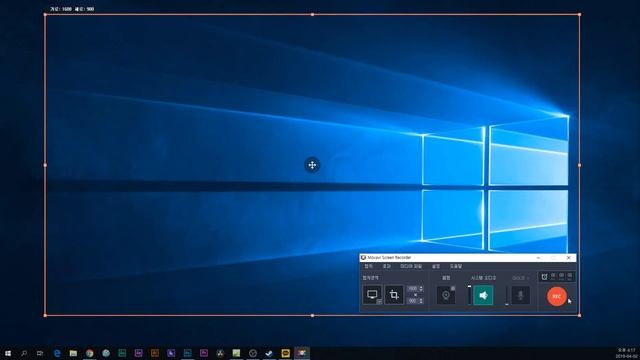Image resolution: width=640 pixels, height=360 pixels.
Task: Open the 설정 menu in Movavi
Action: pyautogui.click(x=436, y=266)
